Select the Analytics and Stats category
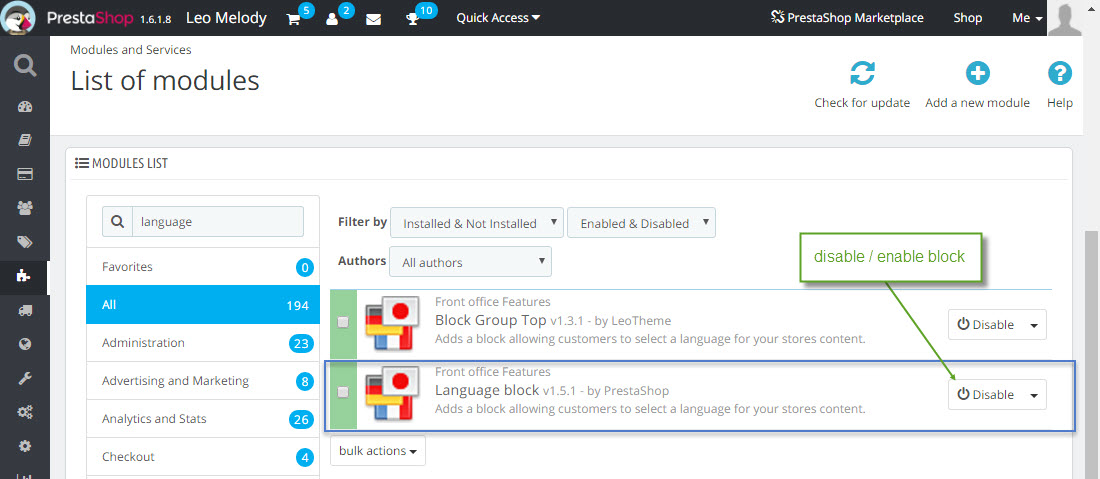 pyautogui.click(x=203, y=419)
